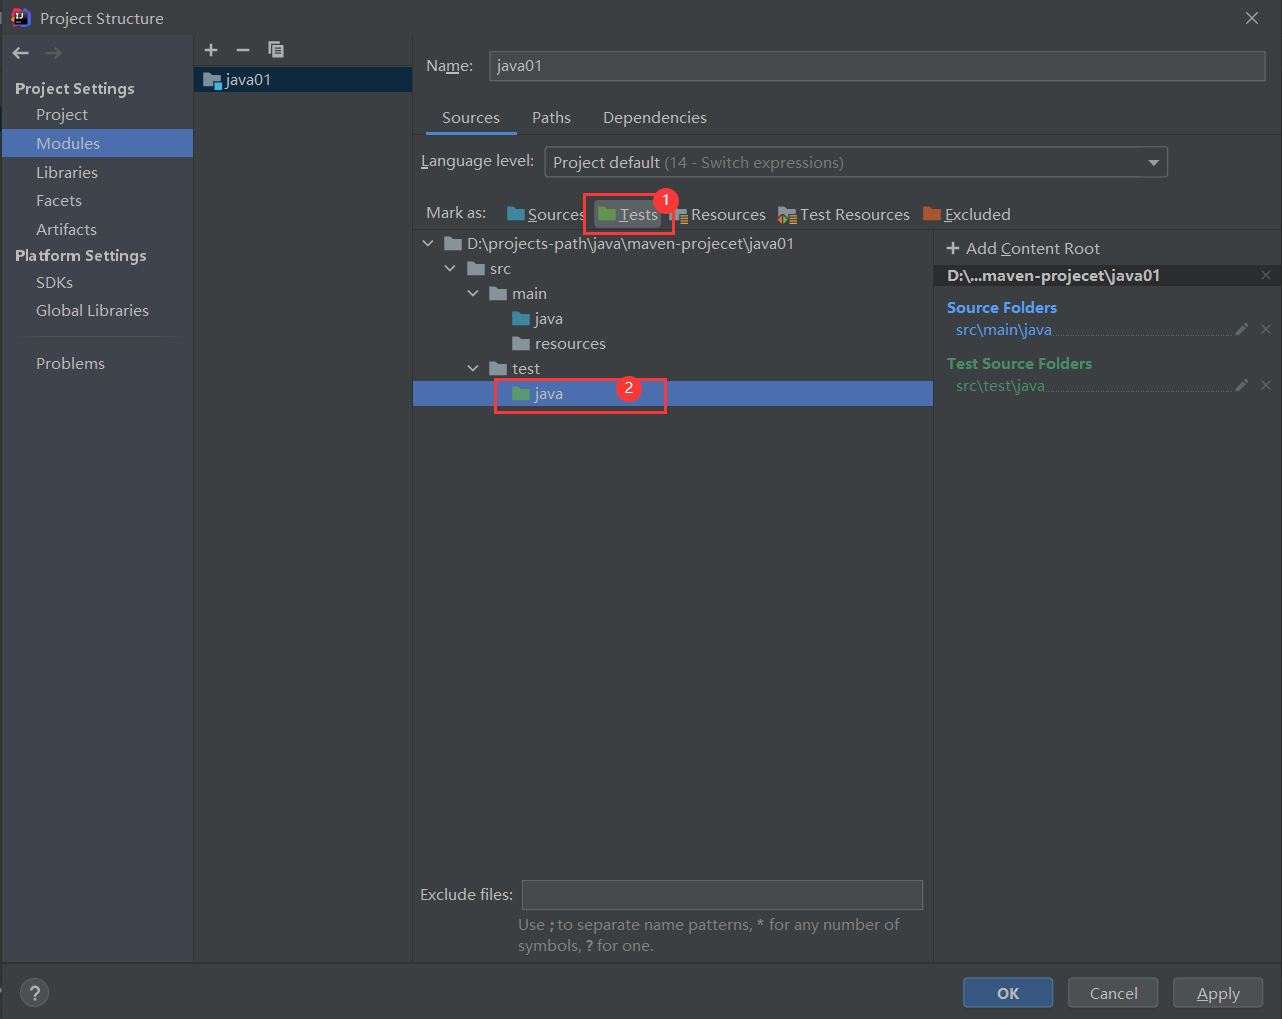Select java01 module in the module list
This screenshot has width=1282, height=1019.
303,80
